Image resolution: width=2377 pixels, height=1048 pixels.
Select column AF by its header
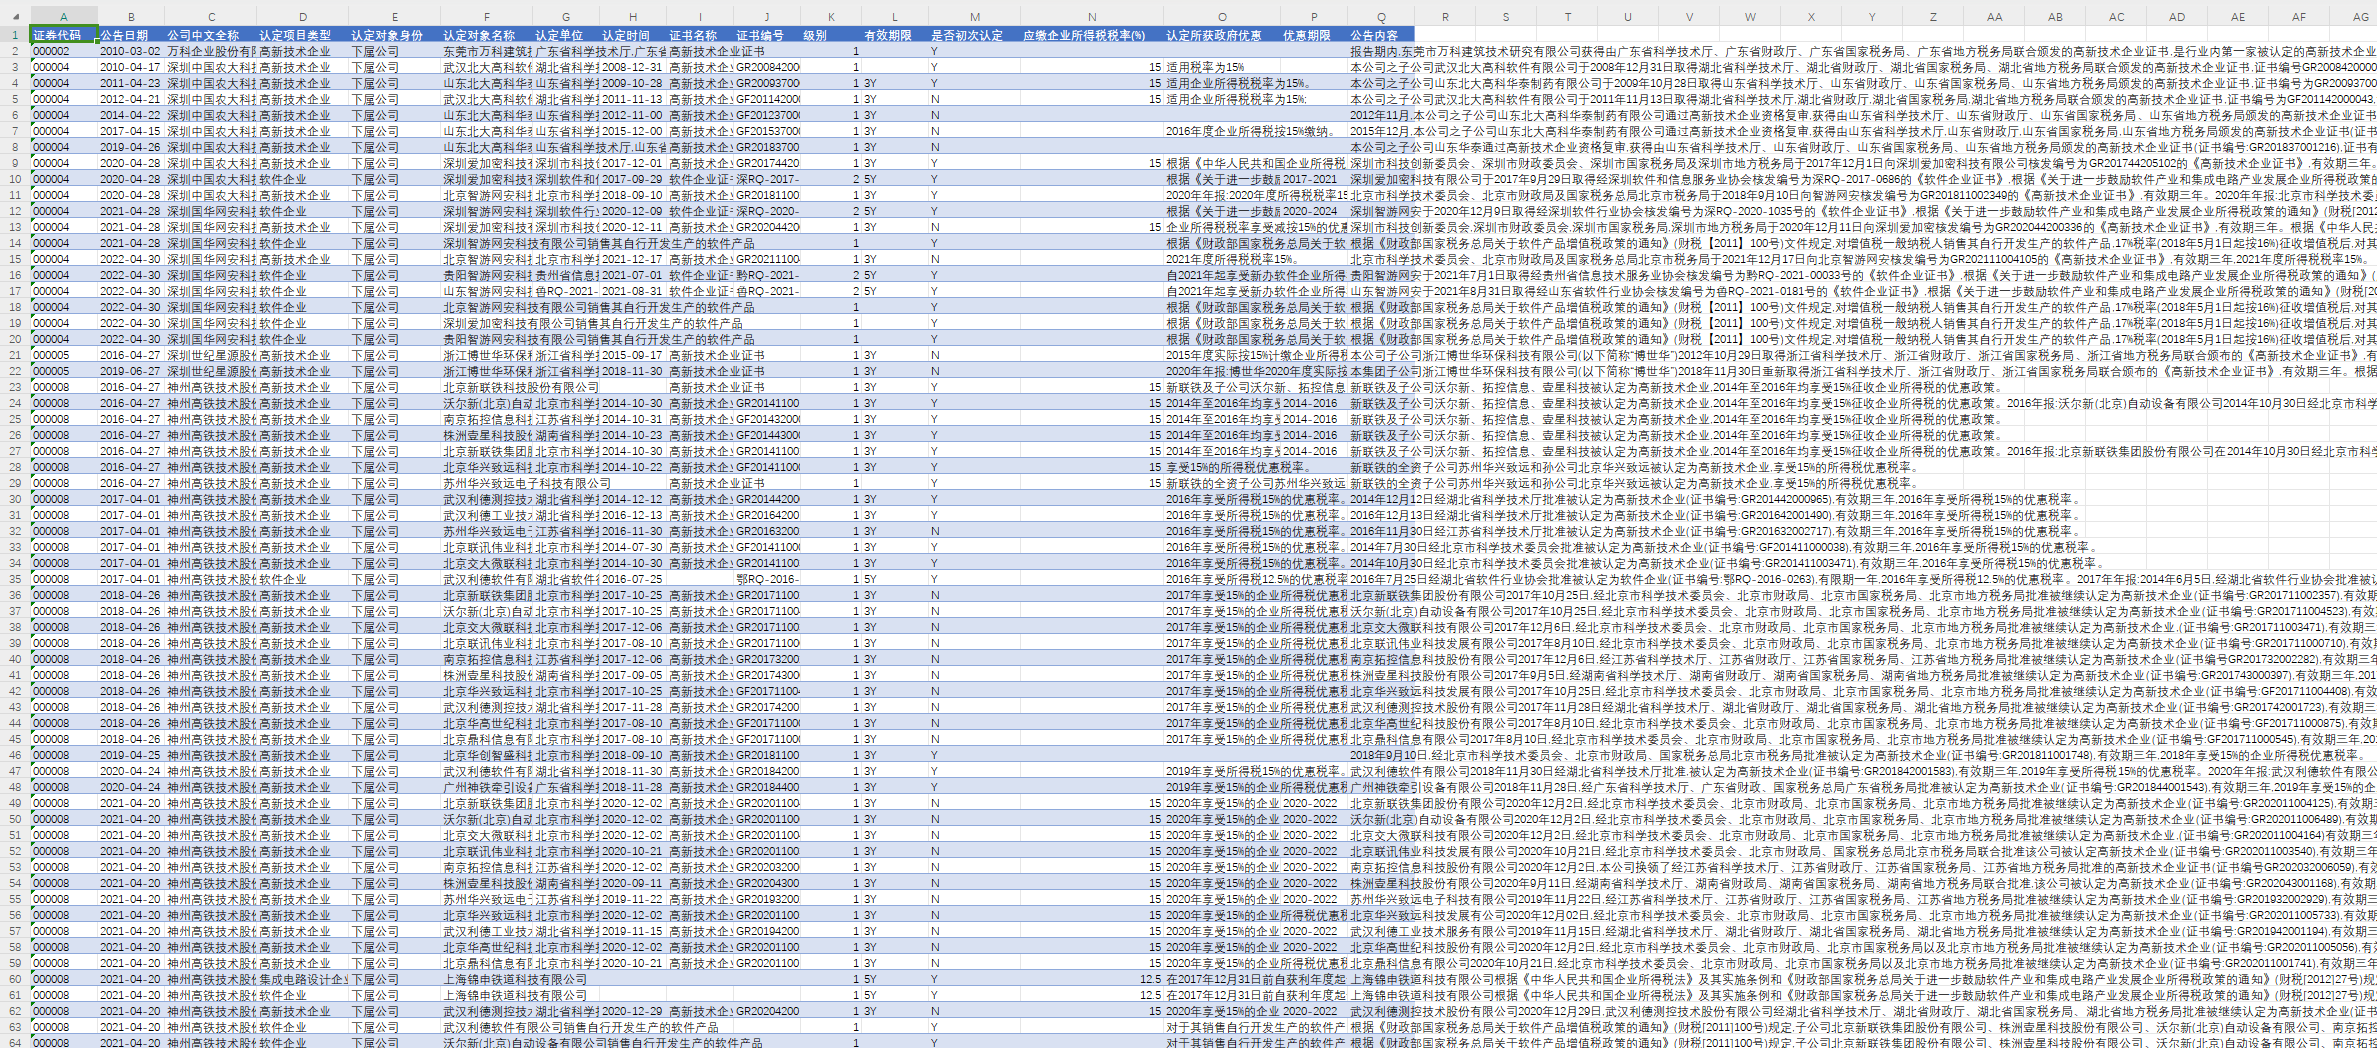coord(2299,17)
